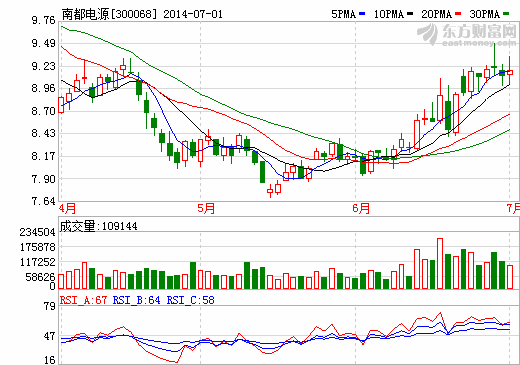Click the 8.96 price axis label
The height and width of the screenshot is (365, 520).
tap(43, 88)
